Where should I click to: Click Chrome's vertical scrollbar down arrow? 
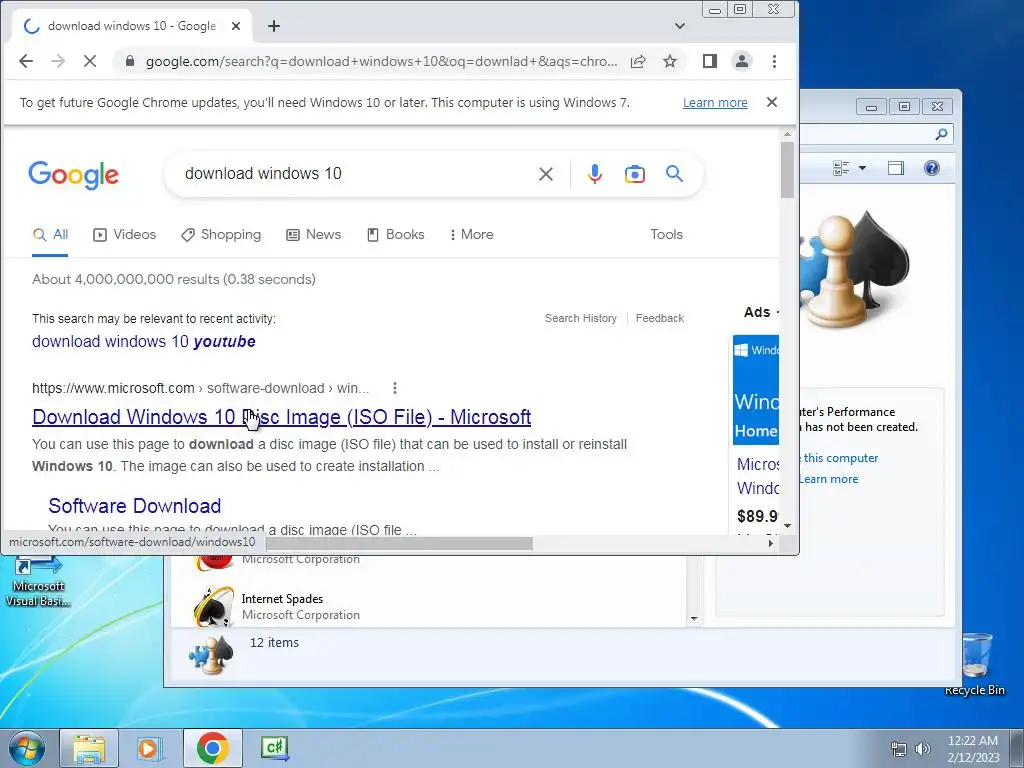tap(787, 525)
